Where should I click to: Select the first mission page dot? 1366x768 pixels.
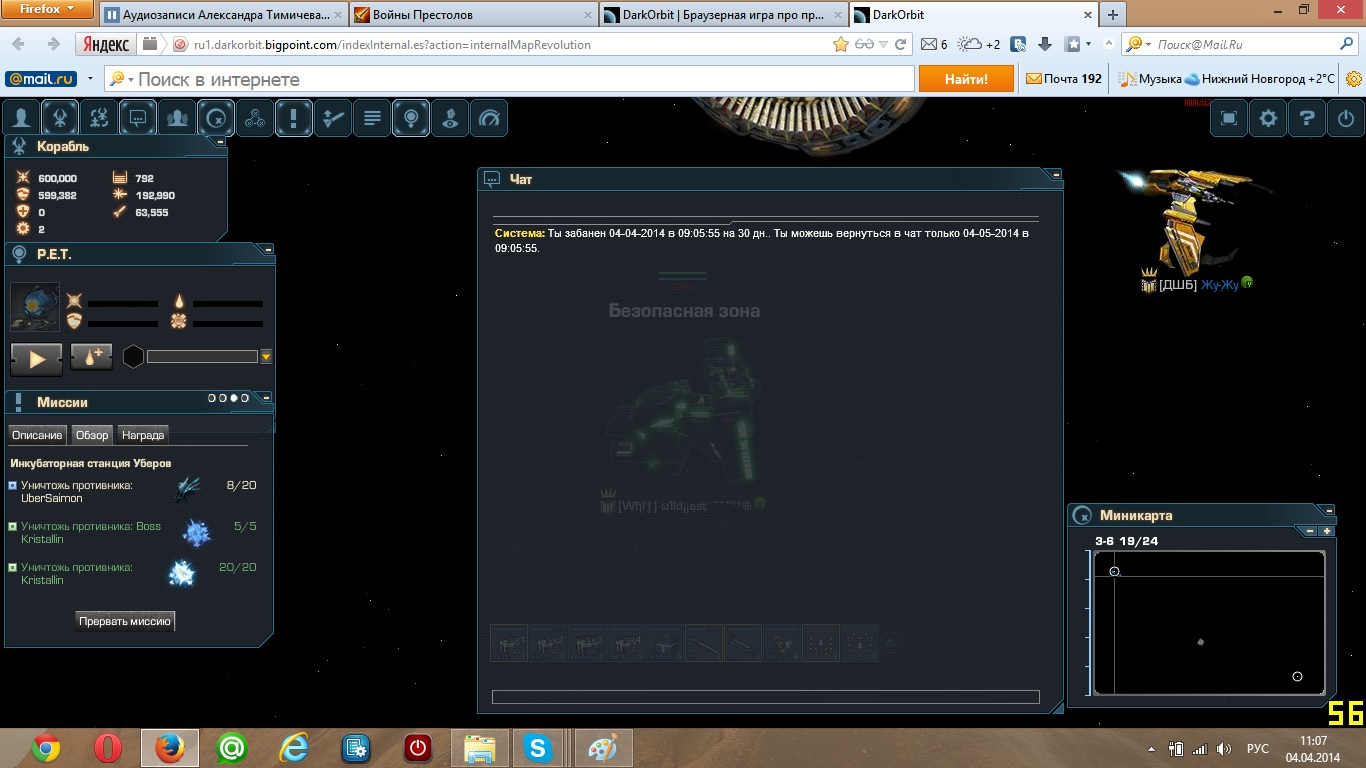[x=212, y=398]
